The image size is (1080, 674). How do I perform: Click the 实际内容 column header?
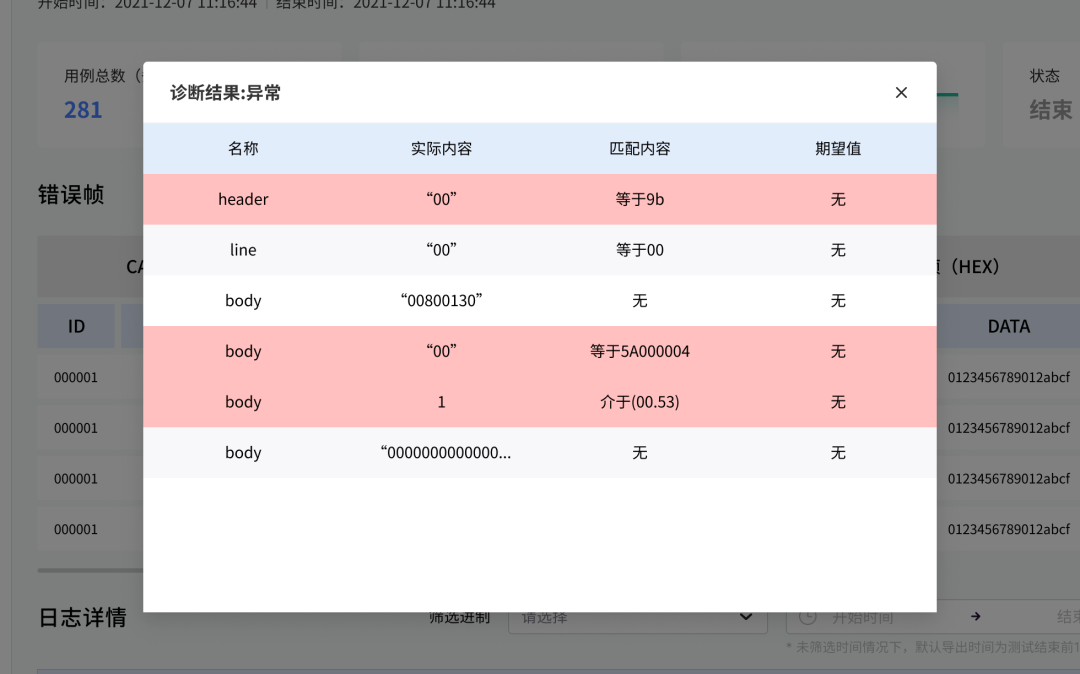(441, 149)
